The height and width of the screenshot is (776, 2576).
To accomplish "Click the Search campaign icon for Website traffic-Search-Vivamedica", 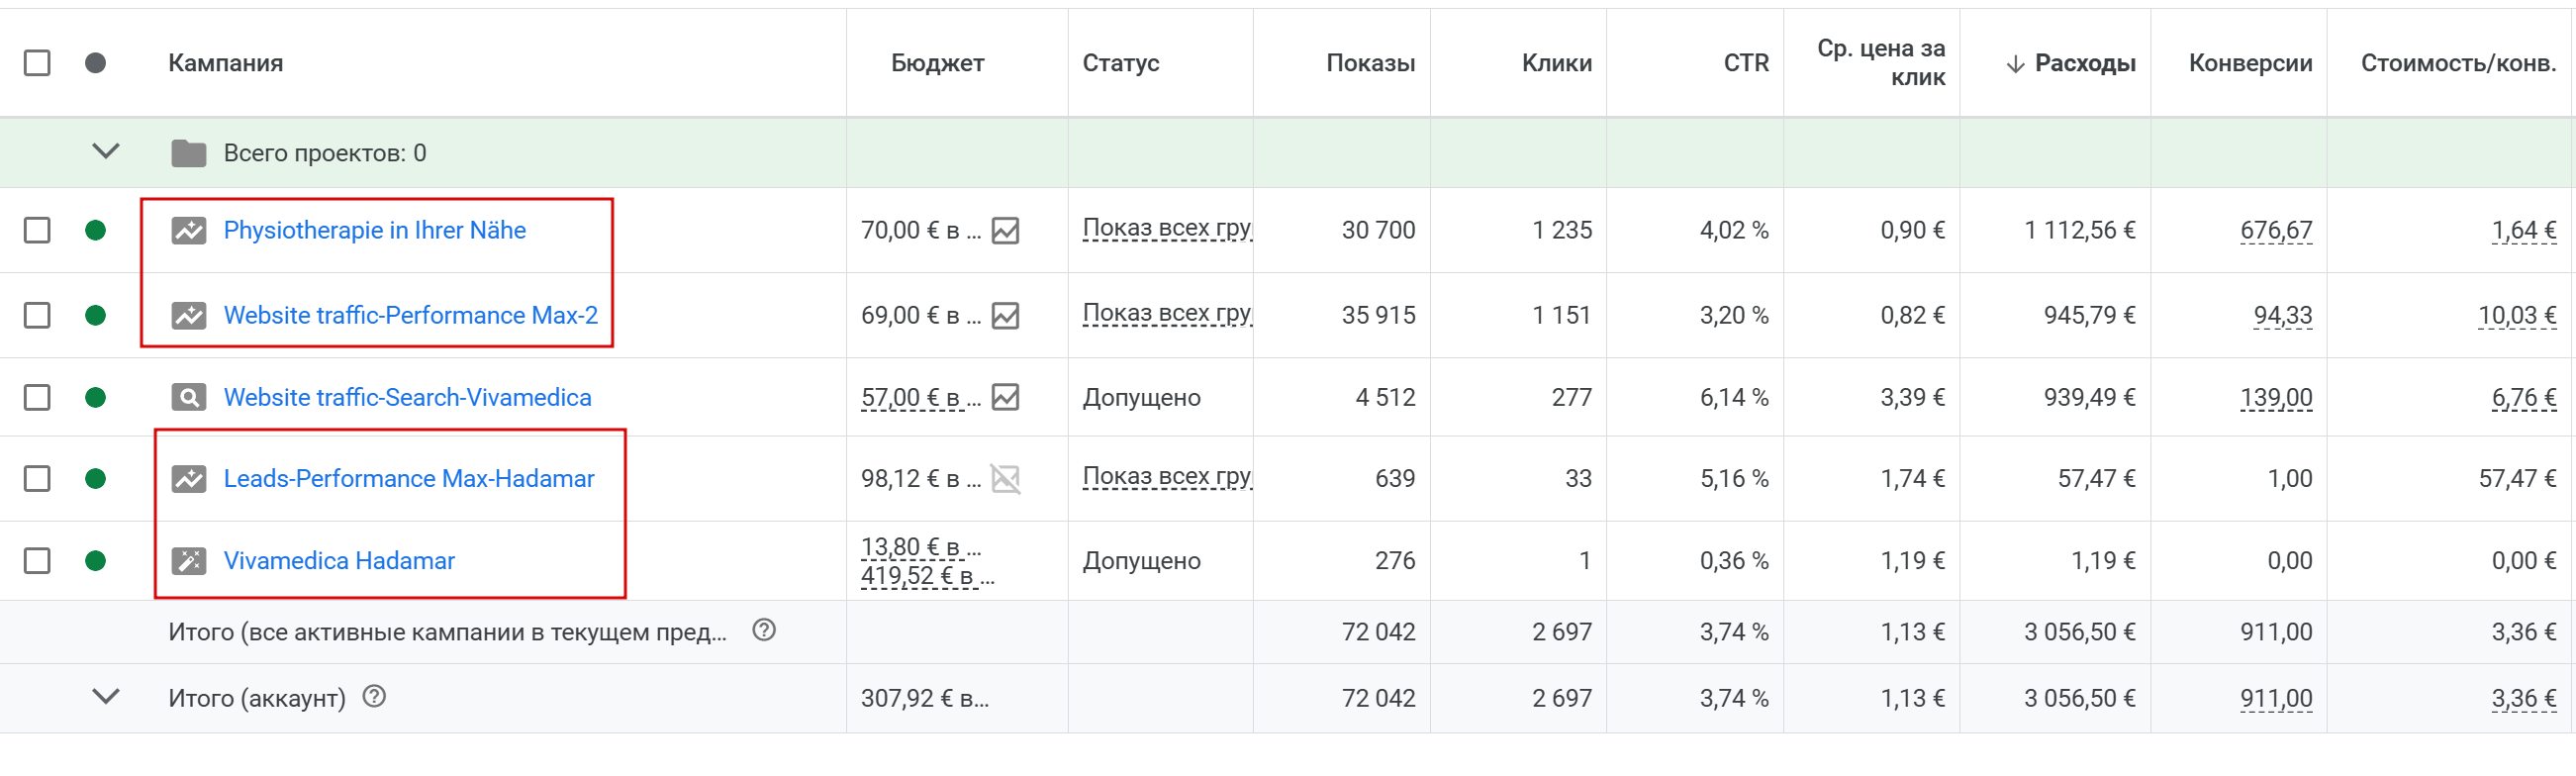I will [x=188, y=398].
